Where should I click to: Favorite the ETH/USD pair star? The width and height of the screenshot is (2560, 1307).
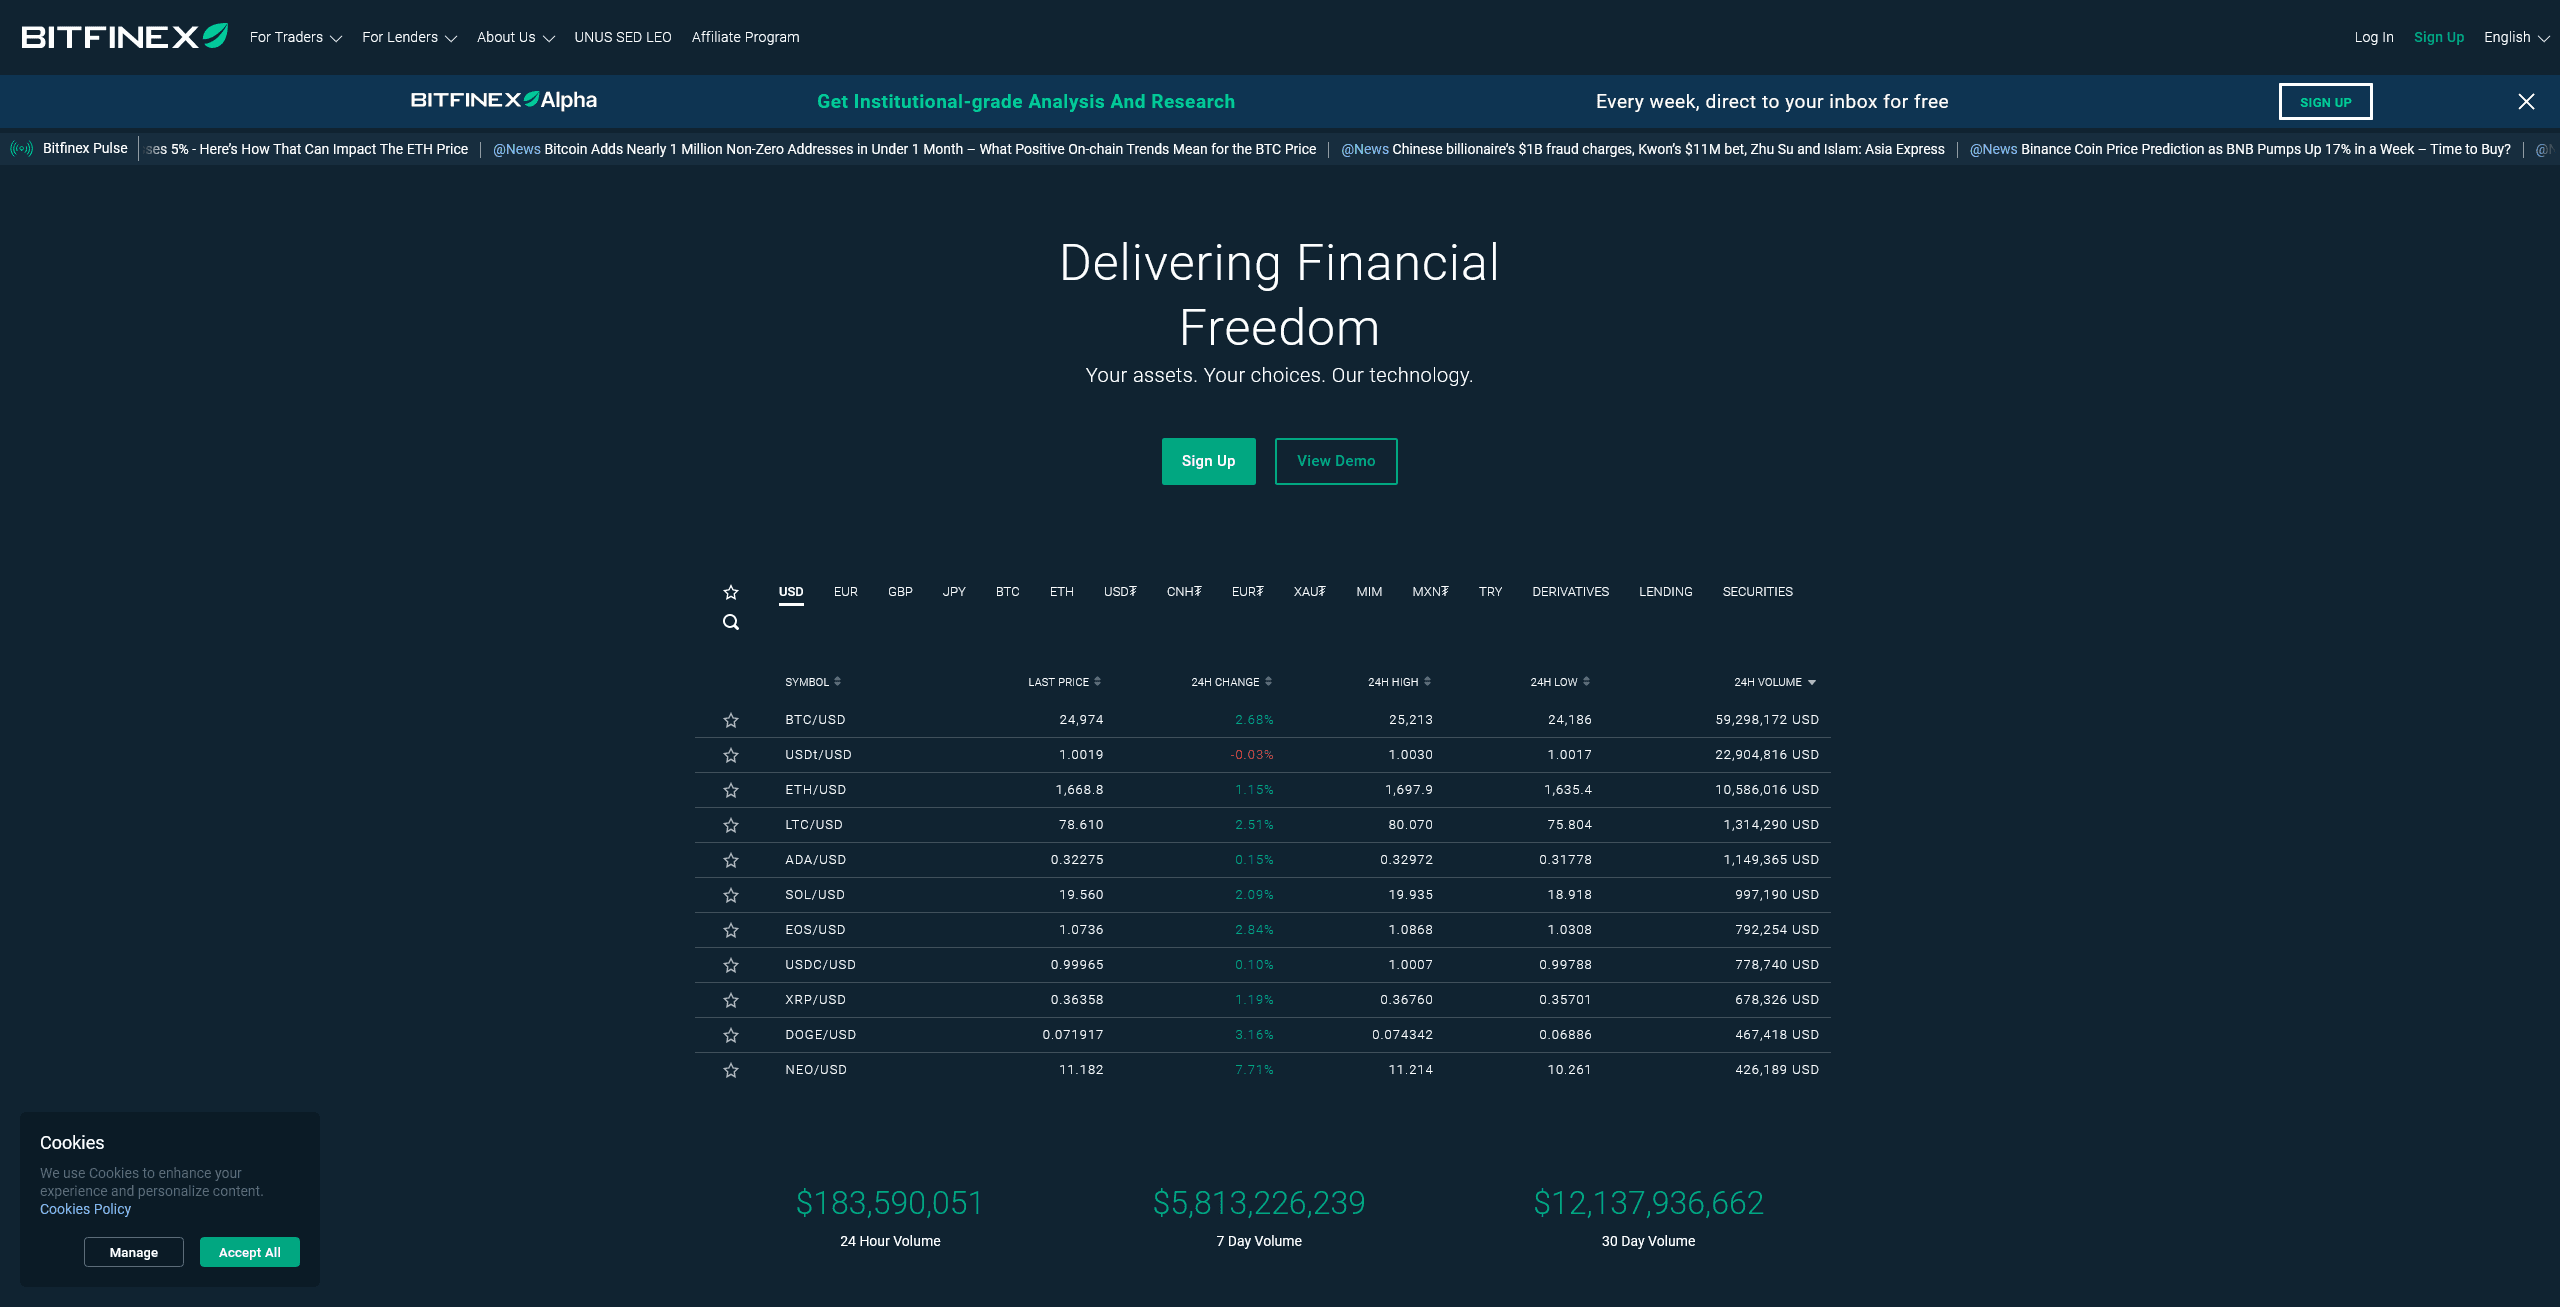[731, 790]
